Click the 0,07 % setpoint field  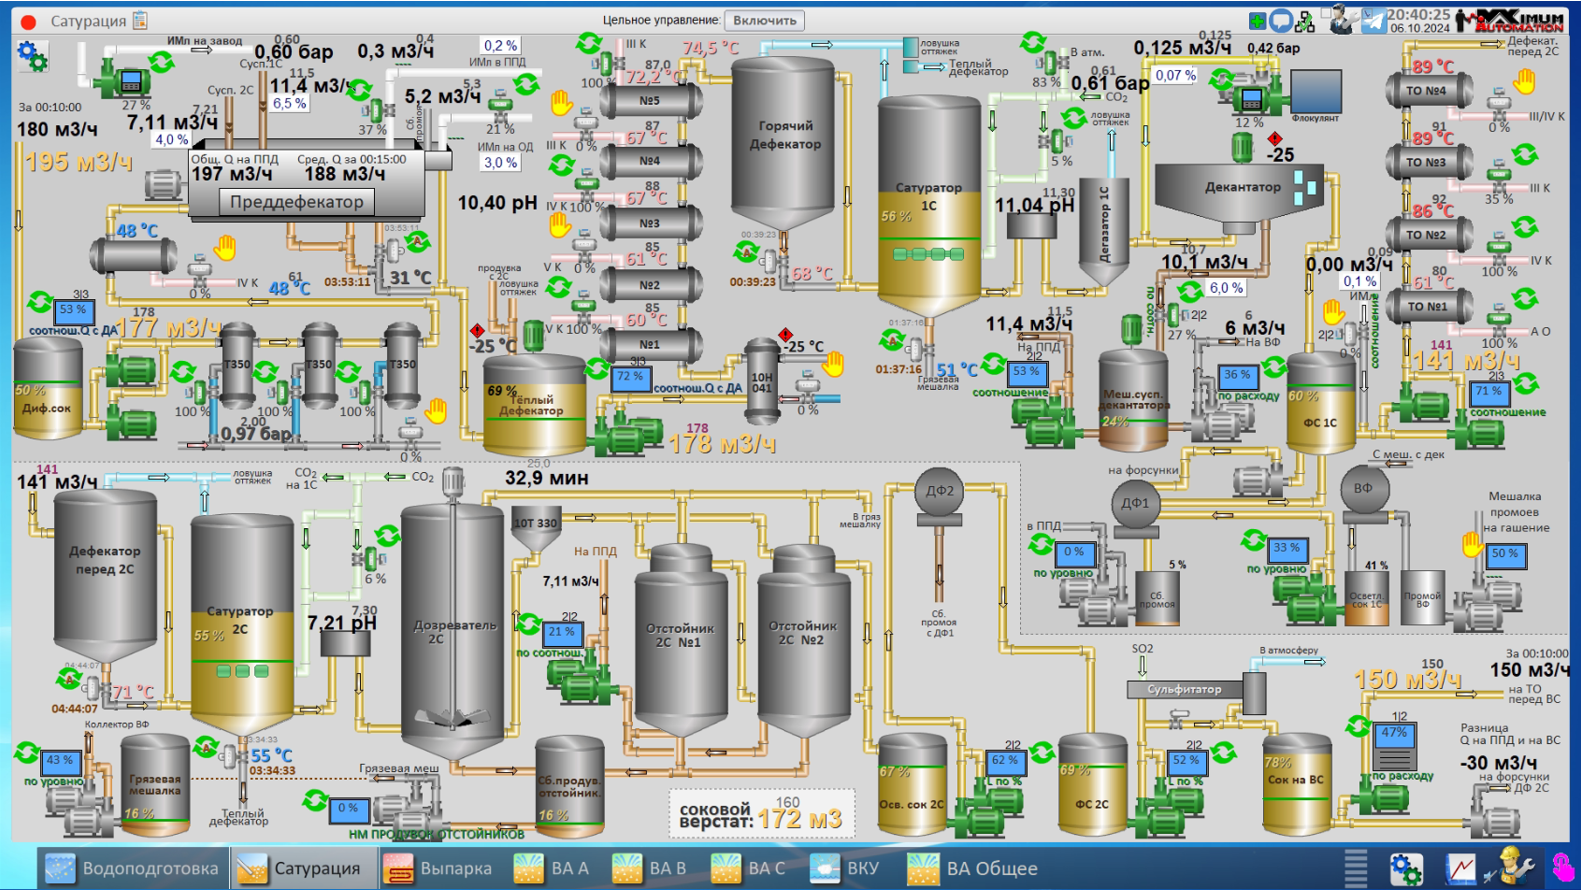click(x=1175, y=75)
